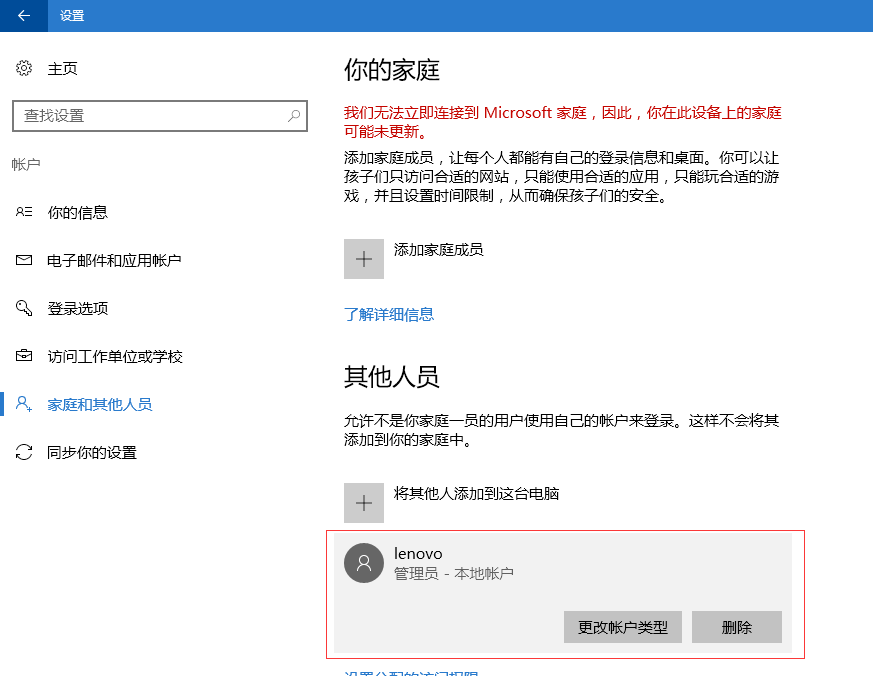Click the briefcase icon for 访问工作单位或学校

tap(25, 357)
